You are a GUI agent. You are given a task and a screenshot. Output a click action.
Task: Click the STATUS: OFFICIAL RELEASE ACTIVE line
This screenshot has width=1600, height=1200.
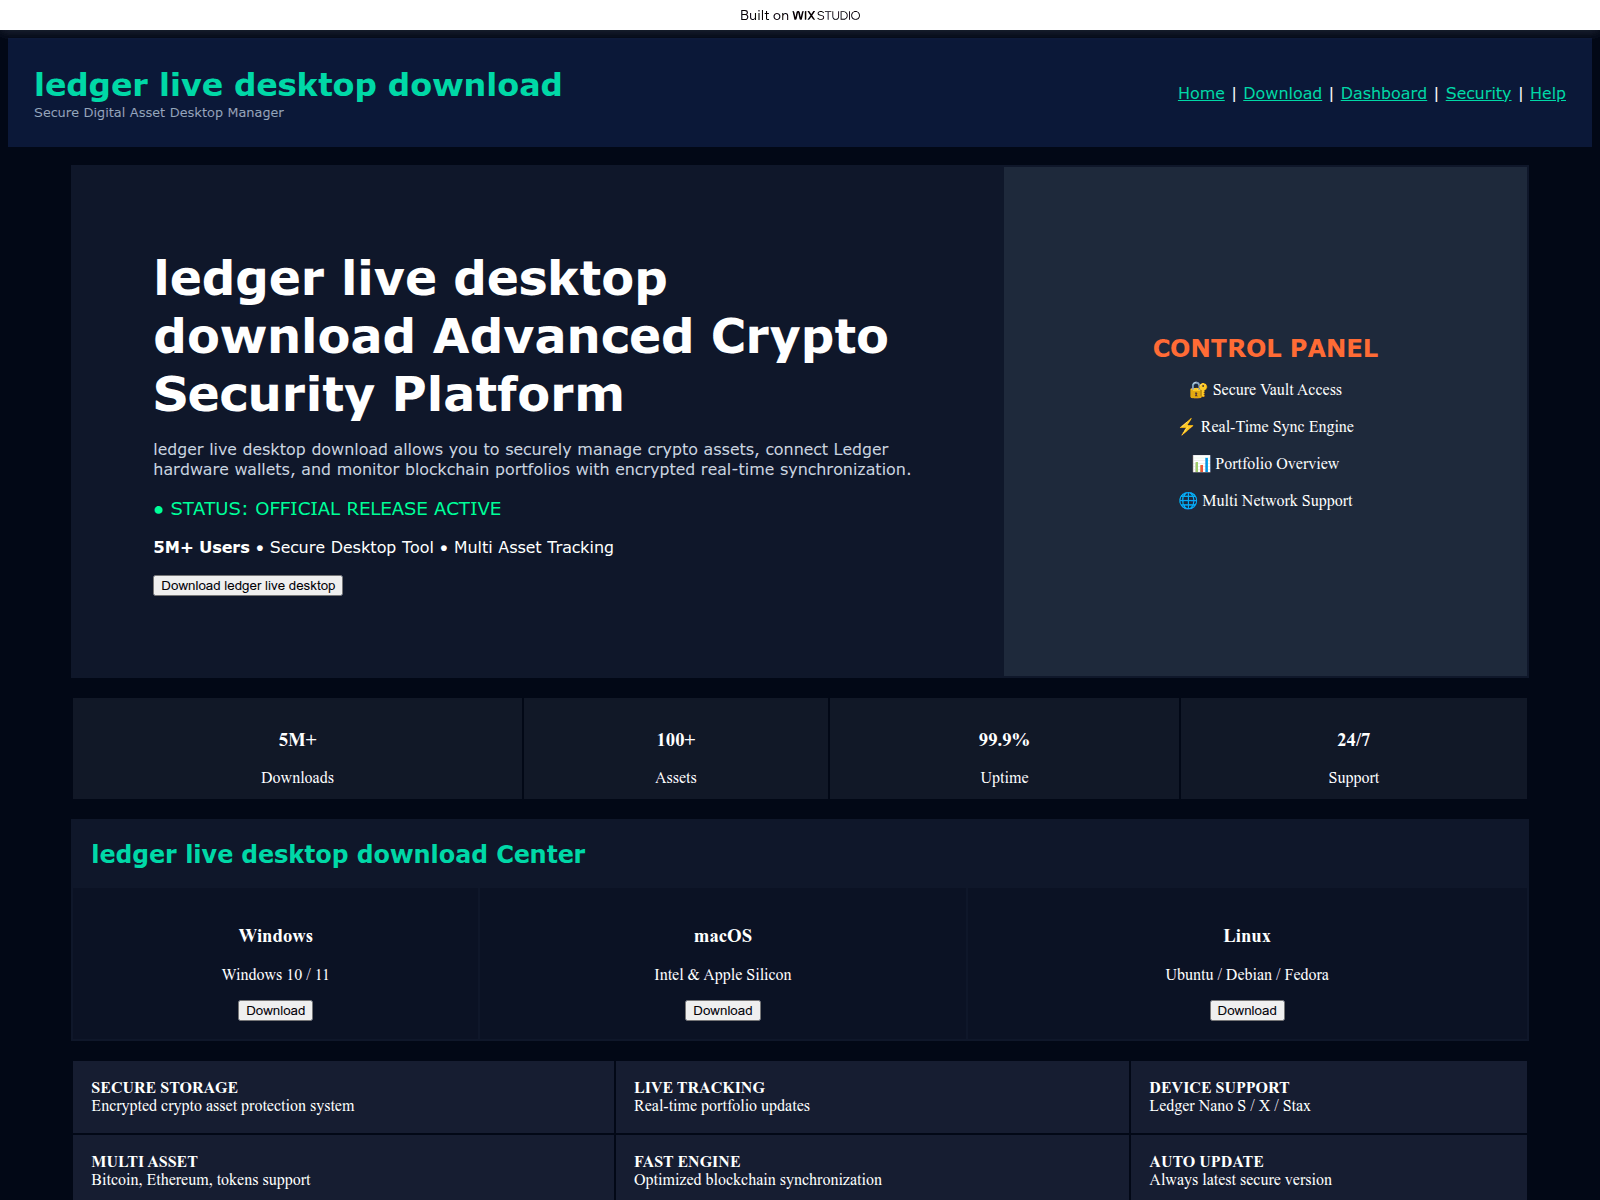click(x=327, y=509)
